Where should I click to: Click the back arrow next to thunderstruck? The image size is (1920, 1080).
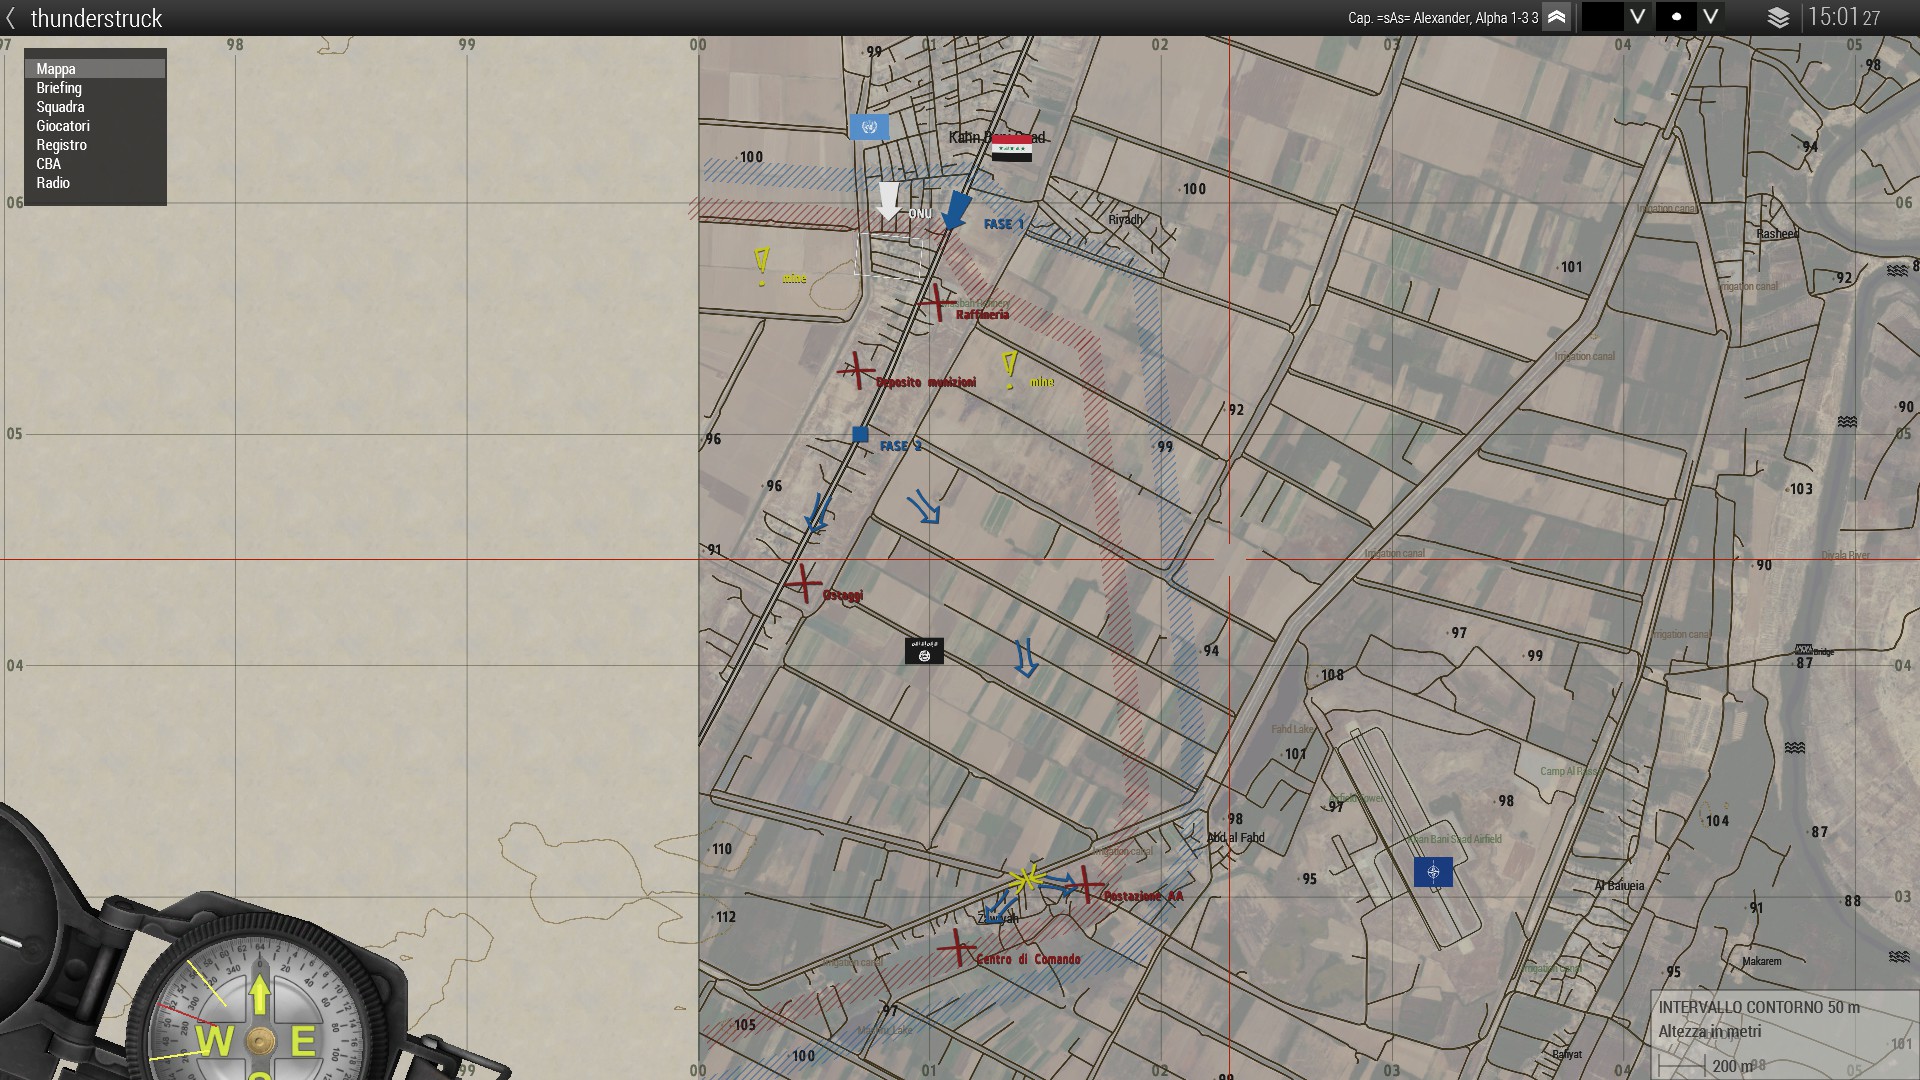tap(11, 18)
